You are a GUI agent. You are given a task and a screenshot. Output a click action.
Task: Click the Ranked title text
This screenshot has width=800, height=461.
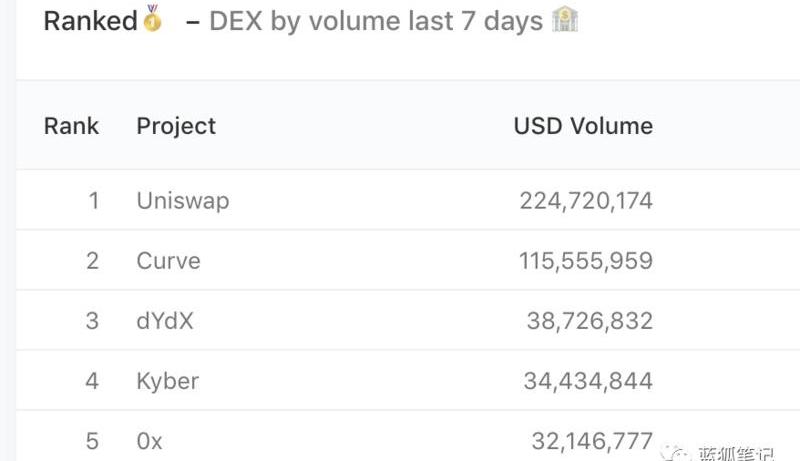[x=90, y=20]
